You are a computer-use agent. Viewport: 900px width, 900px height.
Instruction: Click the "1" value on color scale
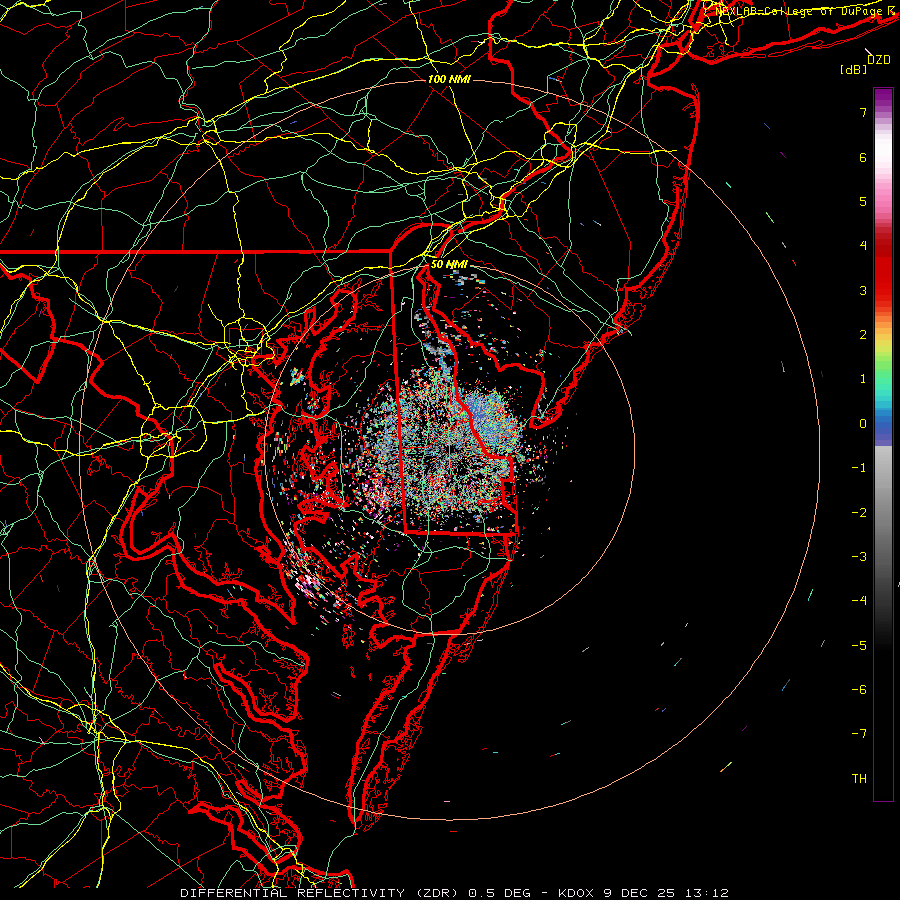coord(863,379)
